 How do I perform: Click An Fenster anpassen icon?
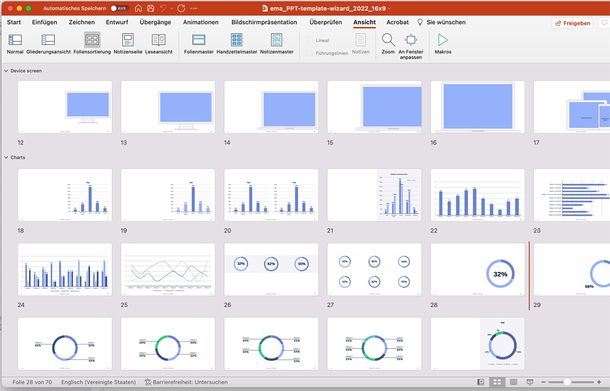coord(411,40)
